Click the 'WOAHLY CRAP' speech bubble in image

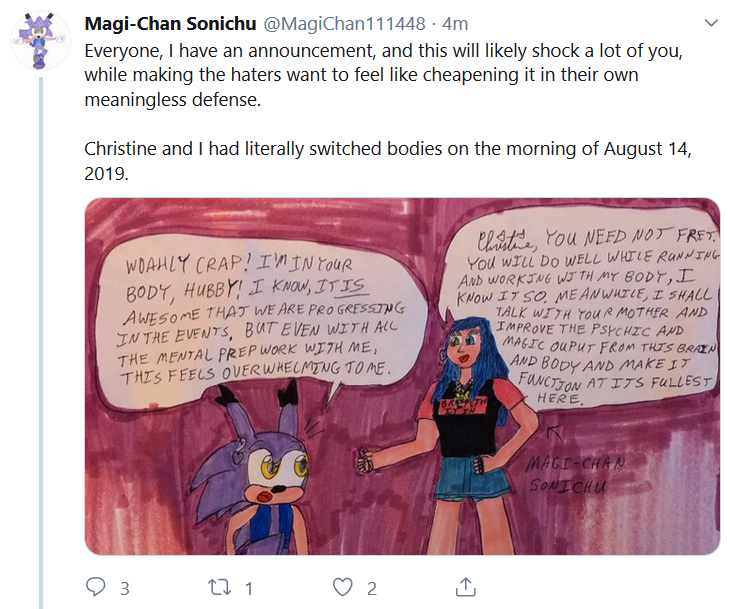click(261, 324)
